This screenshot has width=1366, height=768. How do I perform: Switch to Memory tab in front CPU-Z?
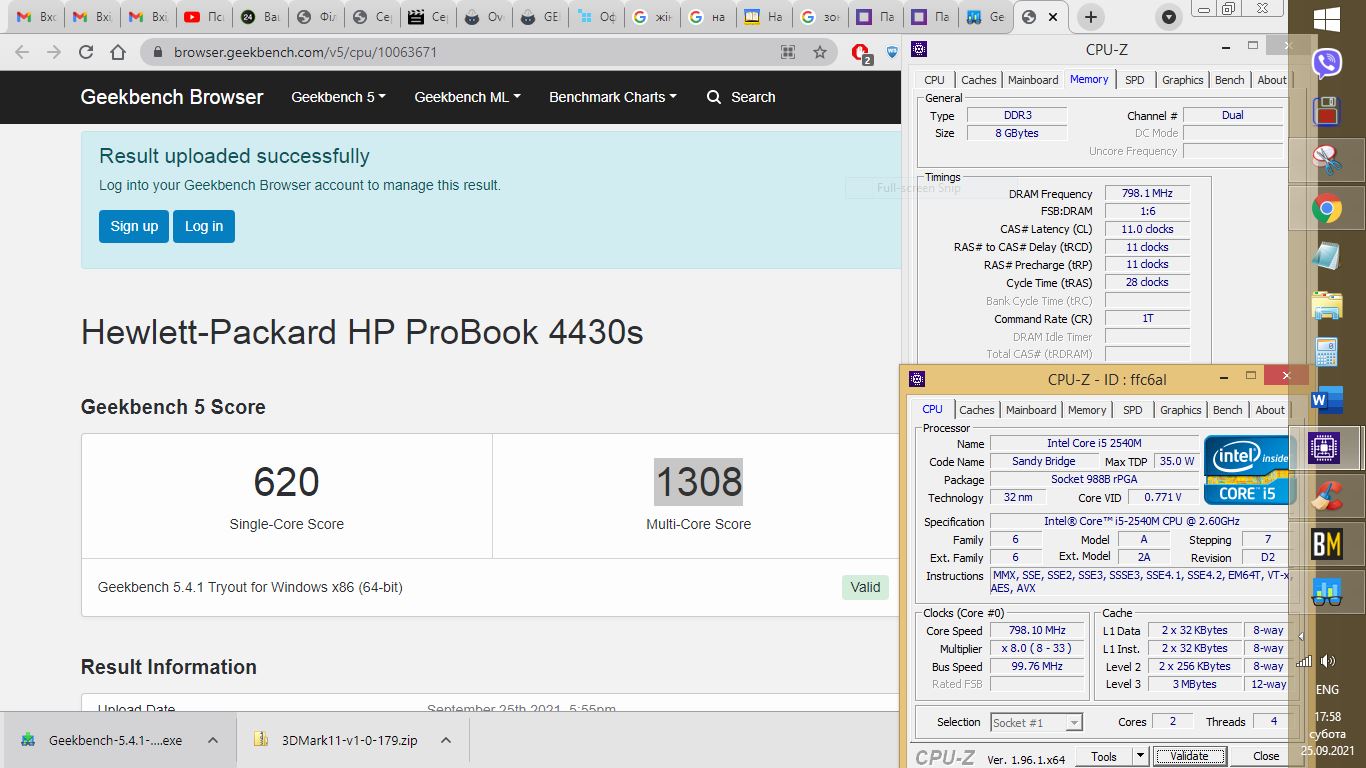pos(1087,409)
